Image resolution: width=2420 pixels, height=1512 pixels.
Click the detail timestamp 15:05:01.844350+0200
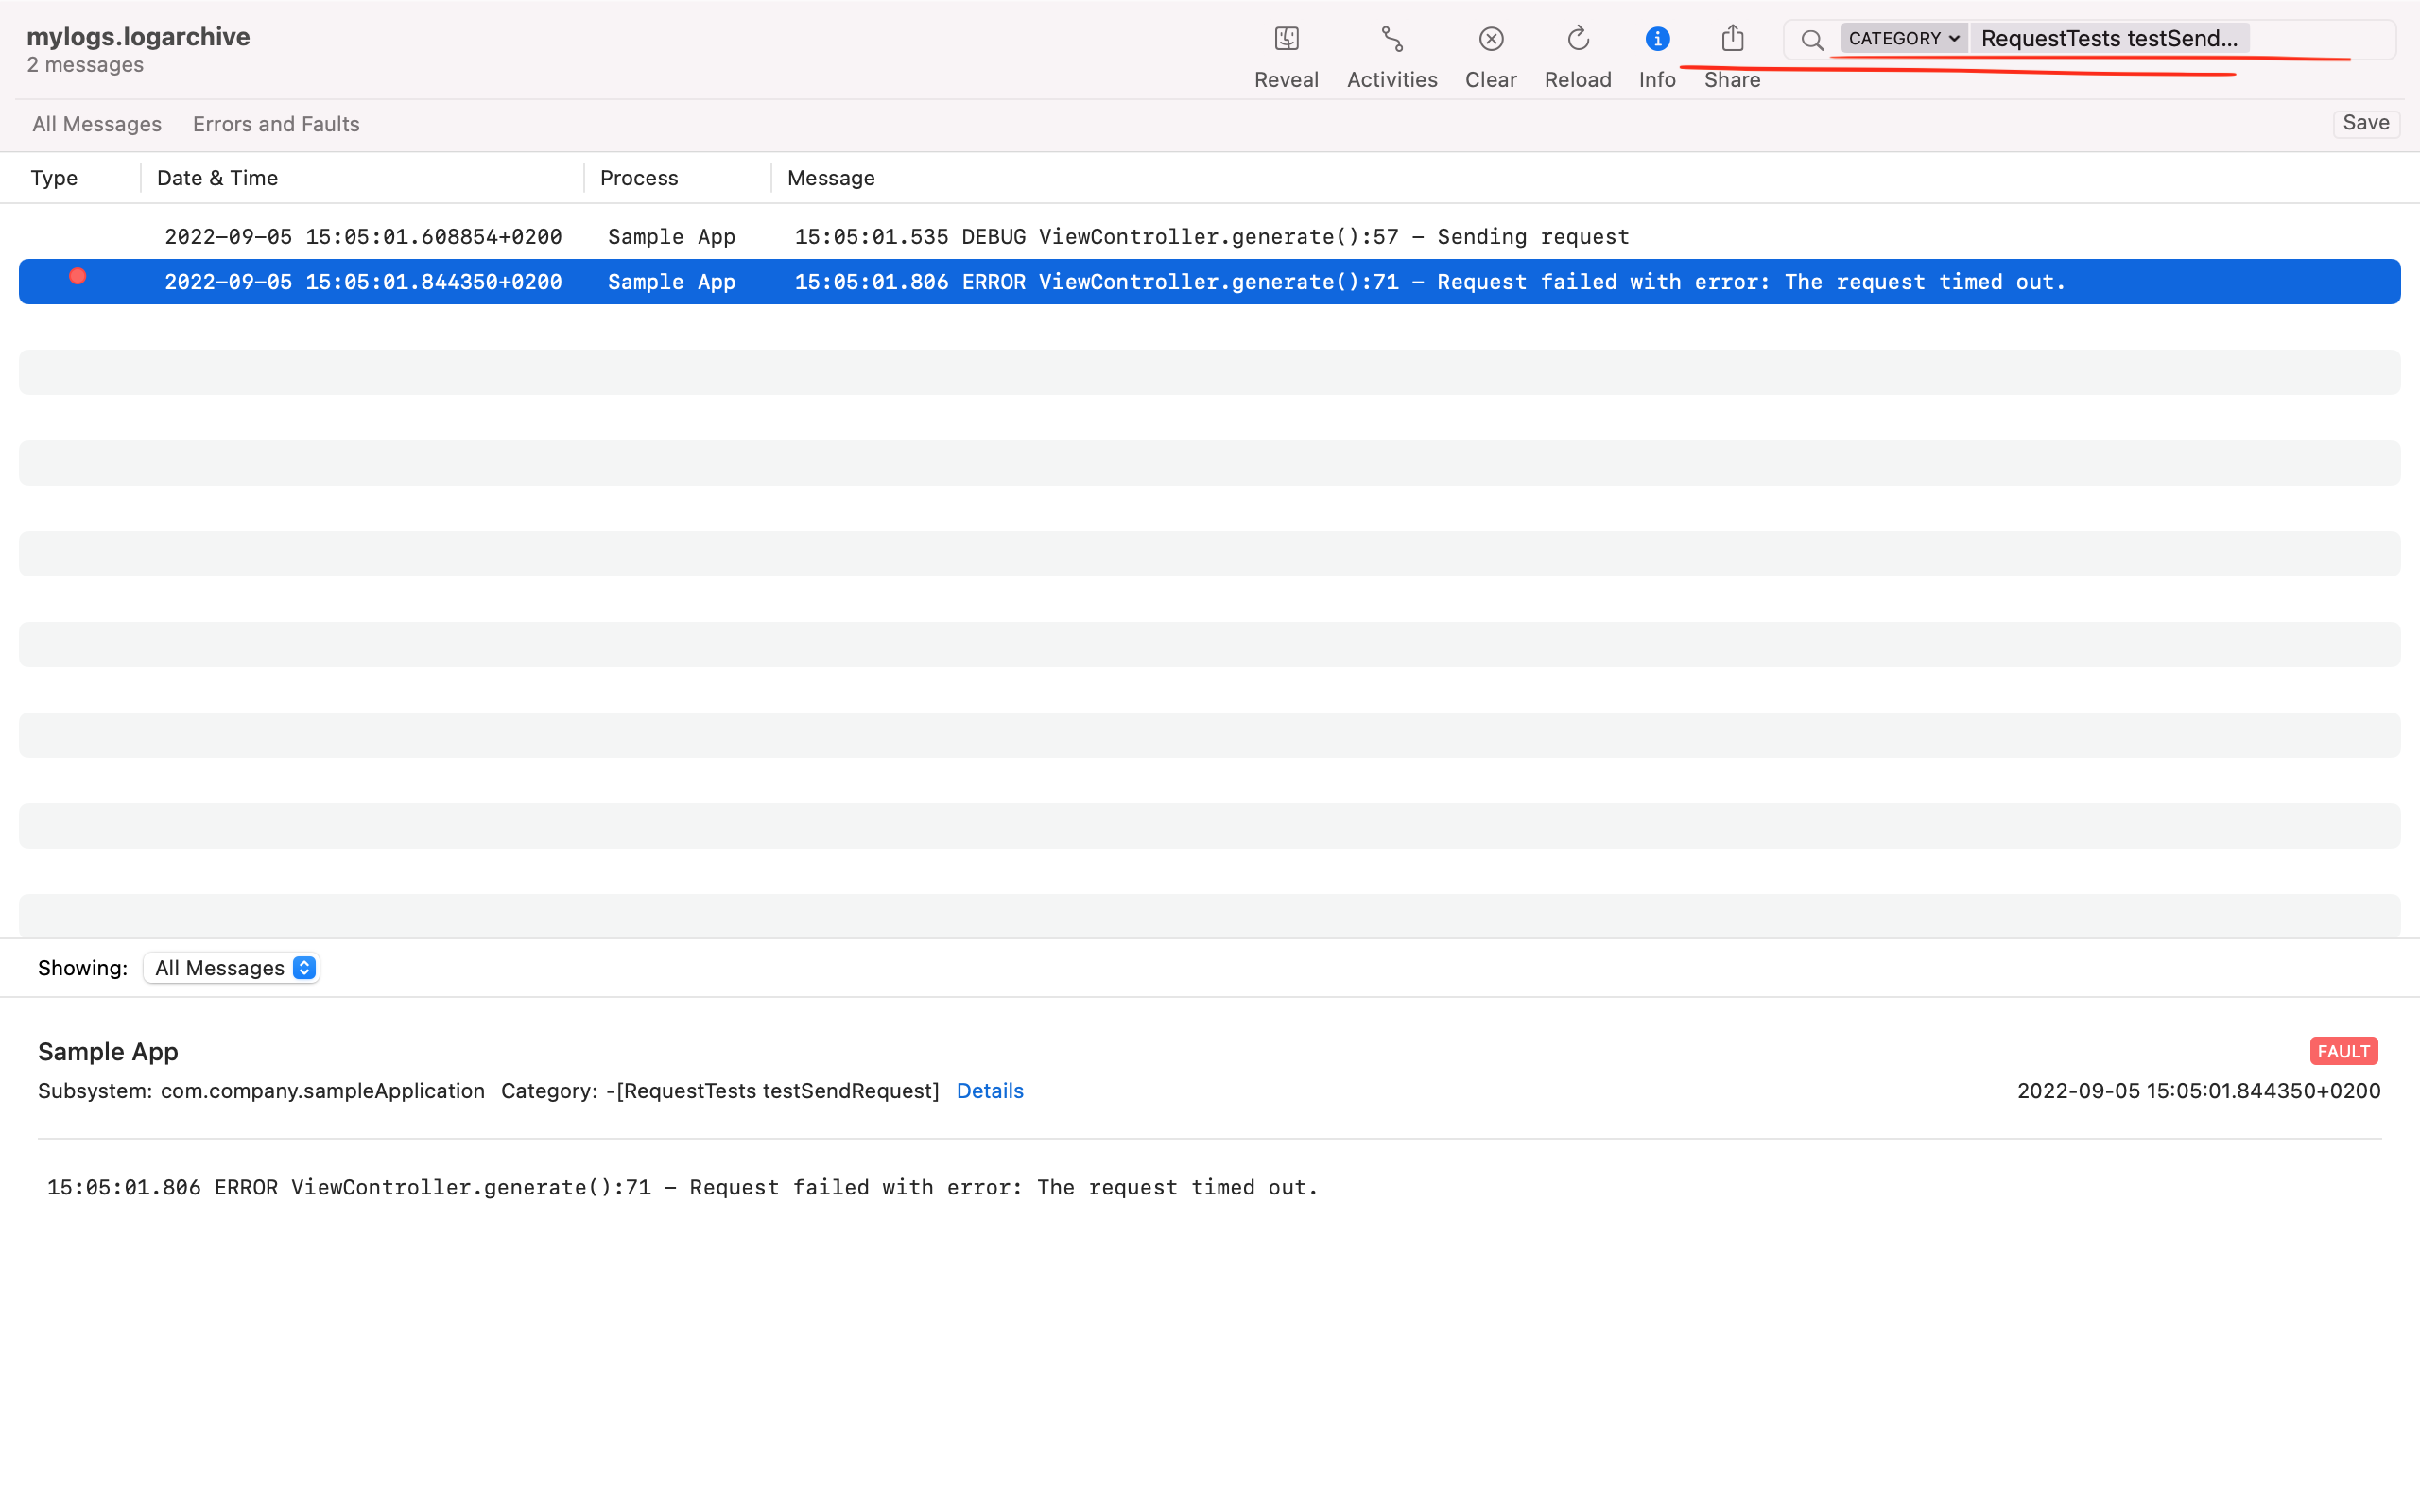[x=2198, y=1091]
